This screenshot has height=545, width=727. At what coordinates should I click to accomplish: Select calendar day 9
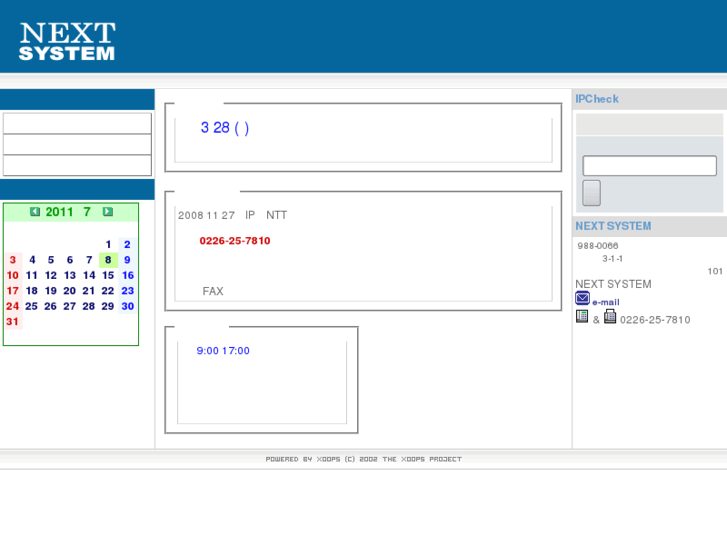click(x=127, y=260)
